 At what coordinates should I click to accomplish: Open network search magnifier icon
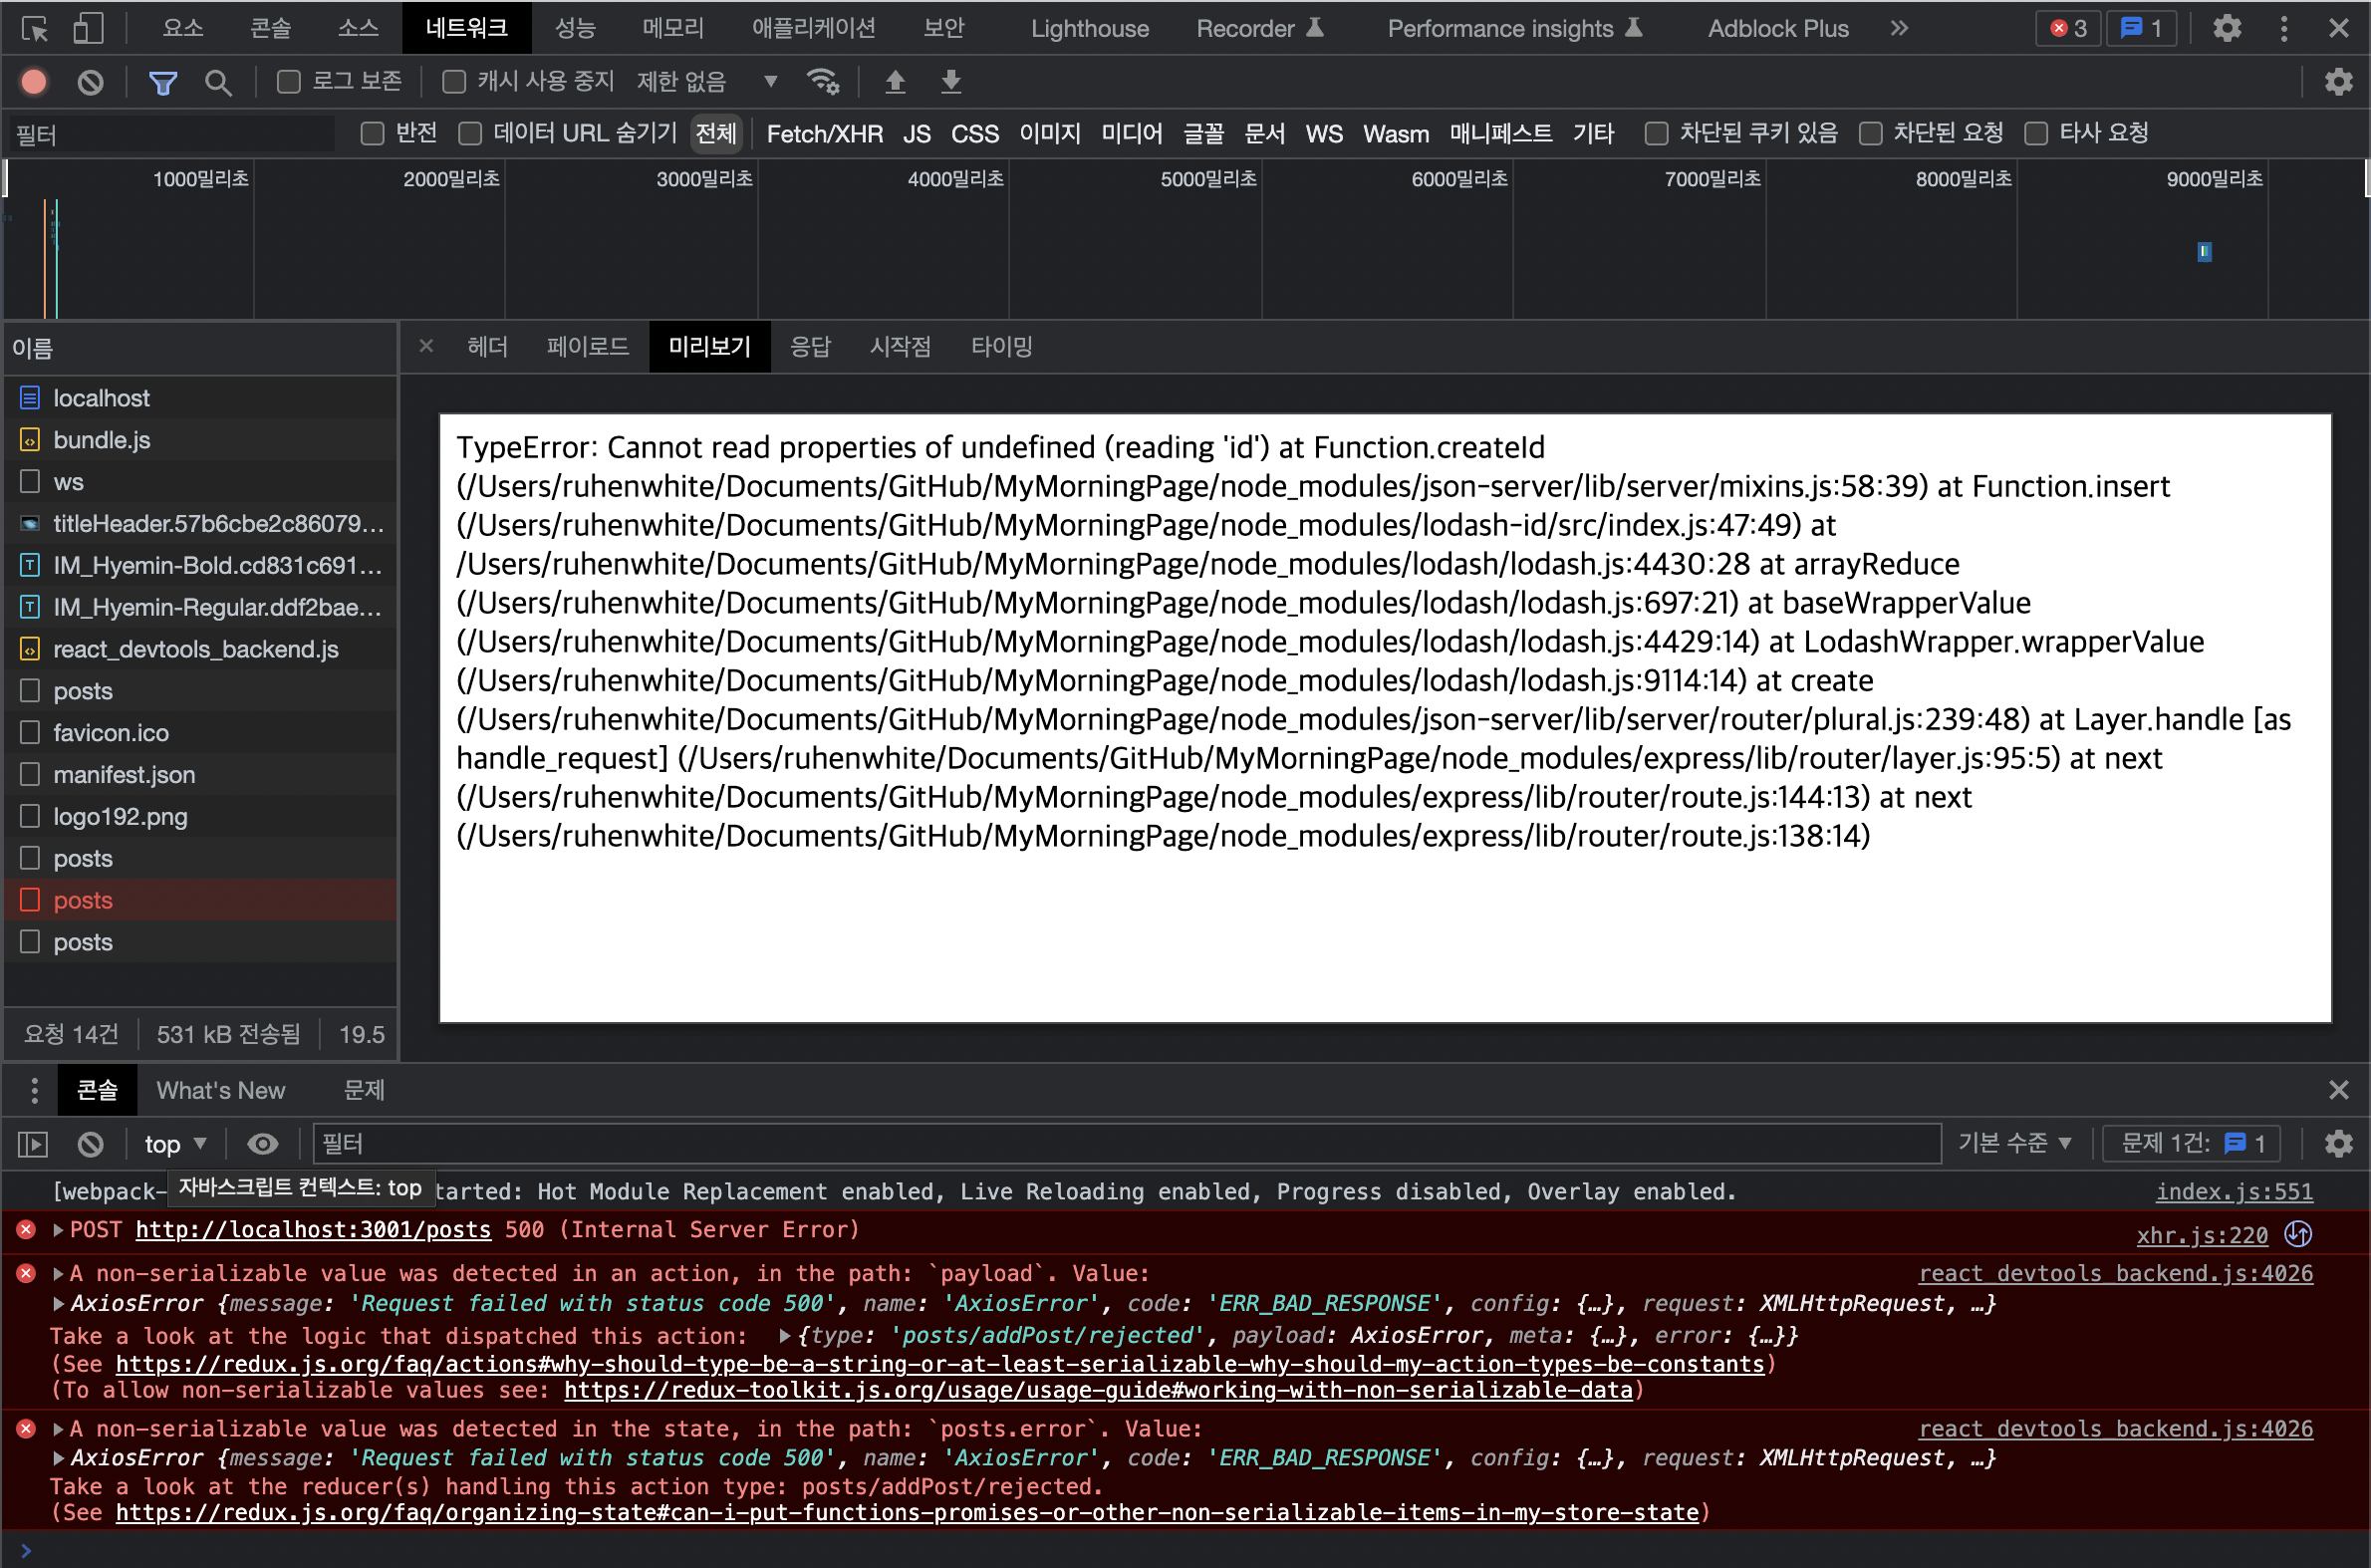tap(218, 82)
